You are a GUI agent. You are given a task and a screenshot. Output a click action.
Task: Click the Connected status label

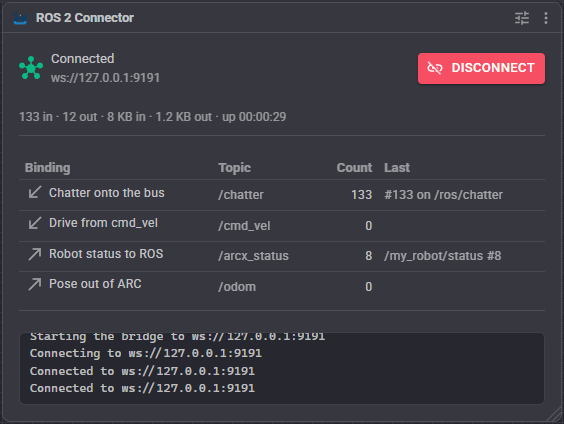tap(82, 59)
